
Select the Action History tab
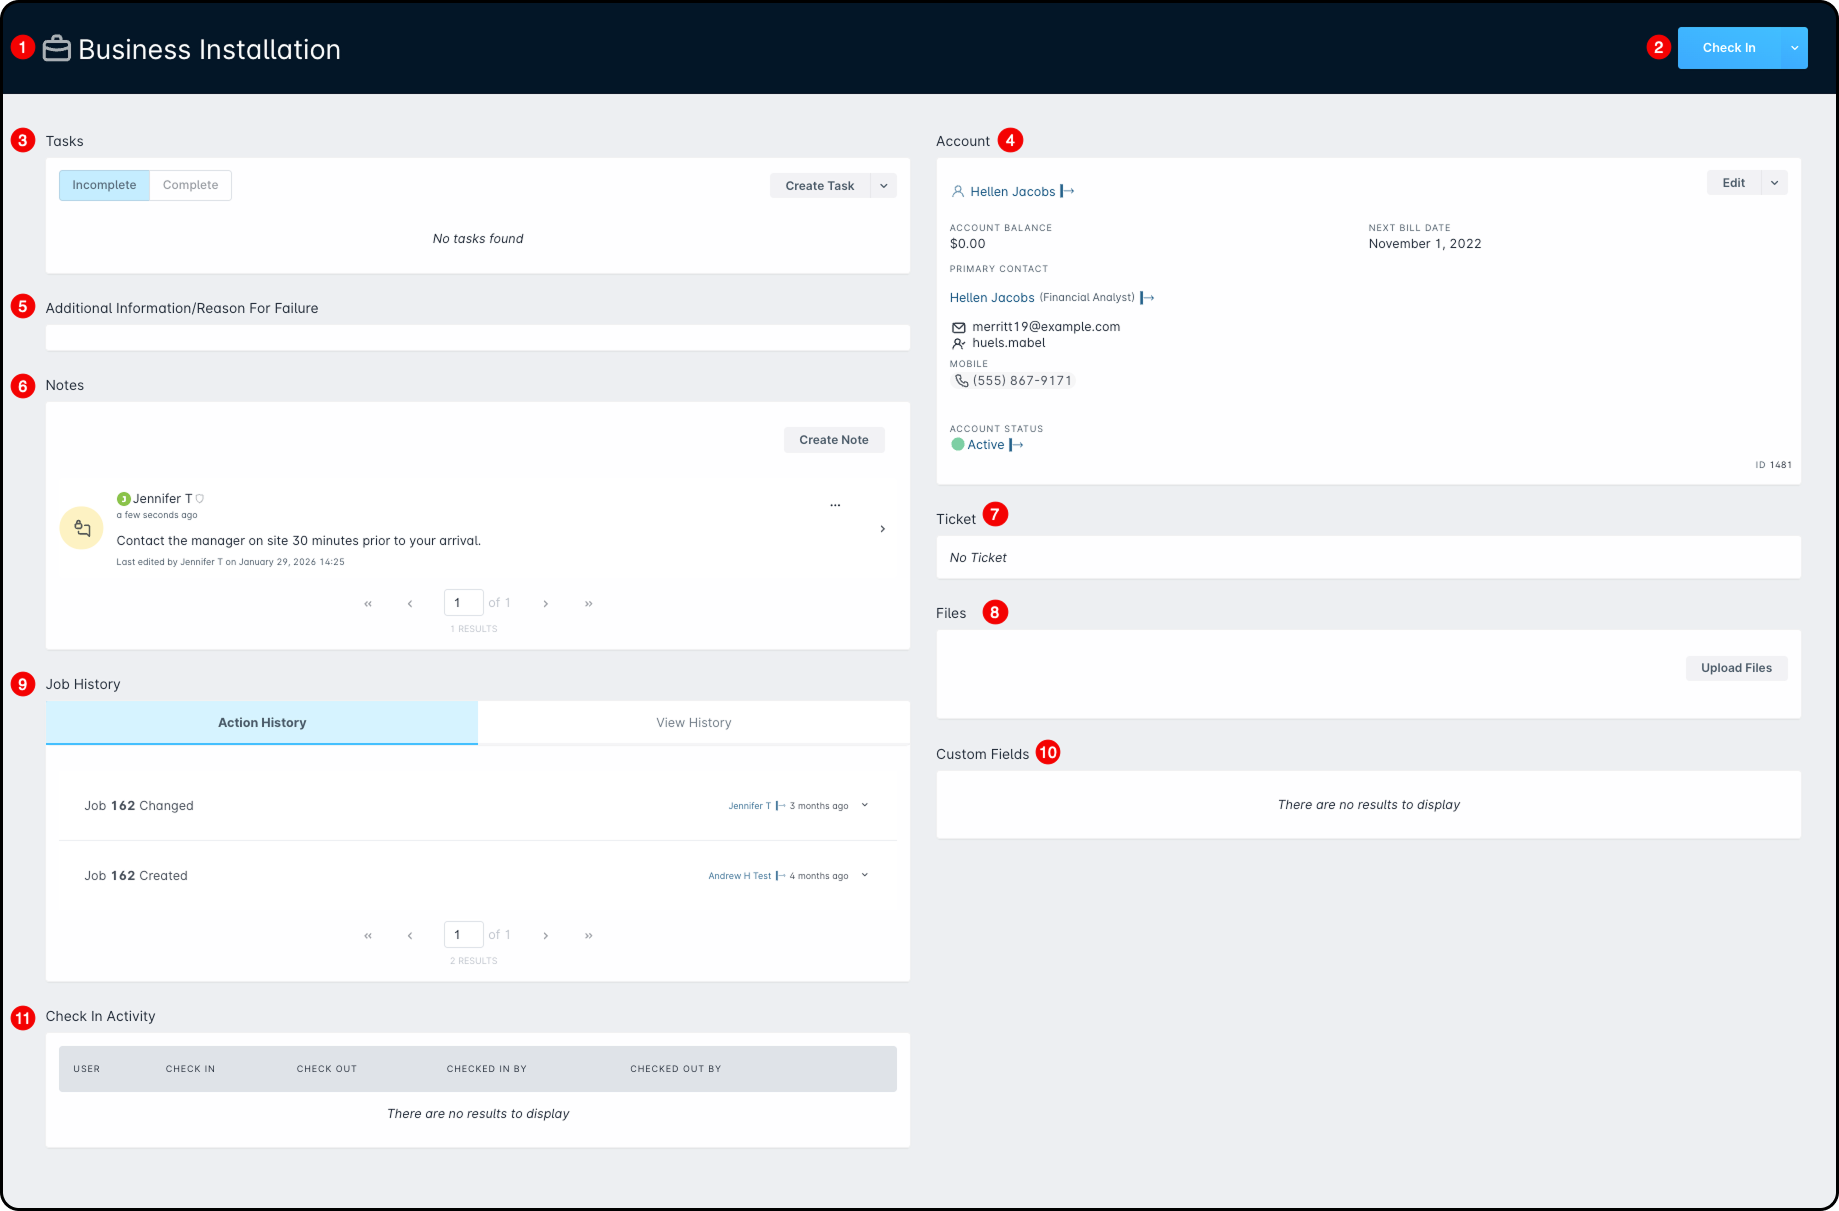(x=262, y=723)
